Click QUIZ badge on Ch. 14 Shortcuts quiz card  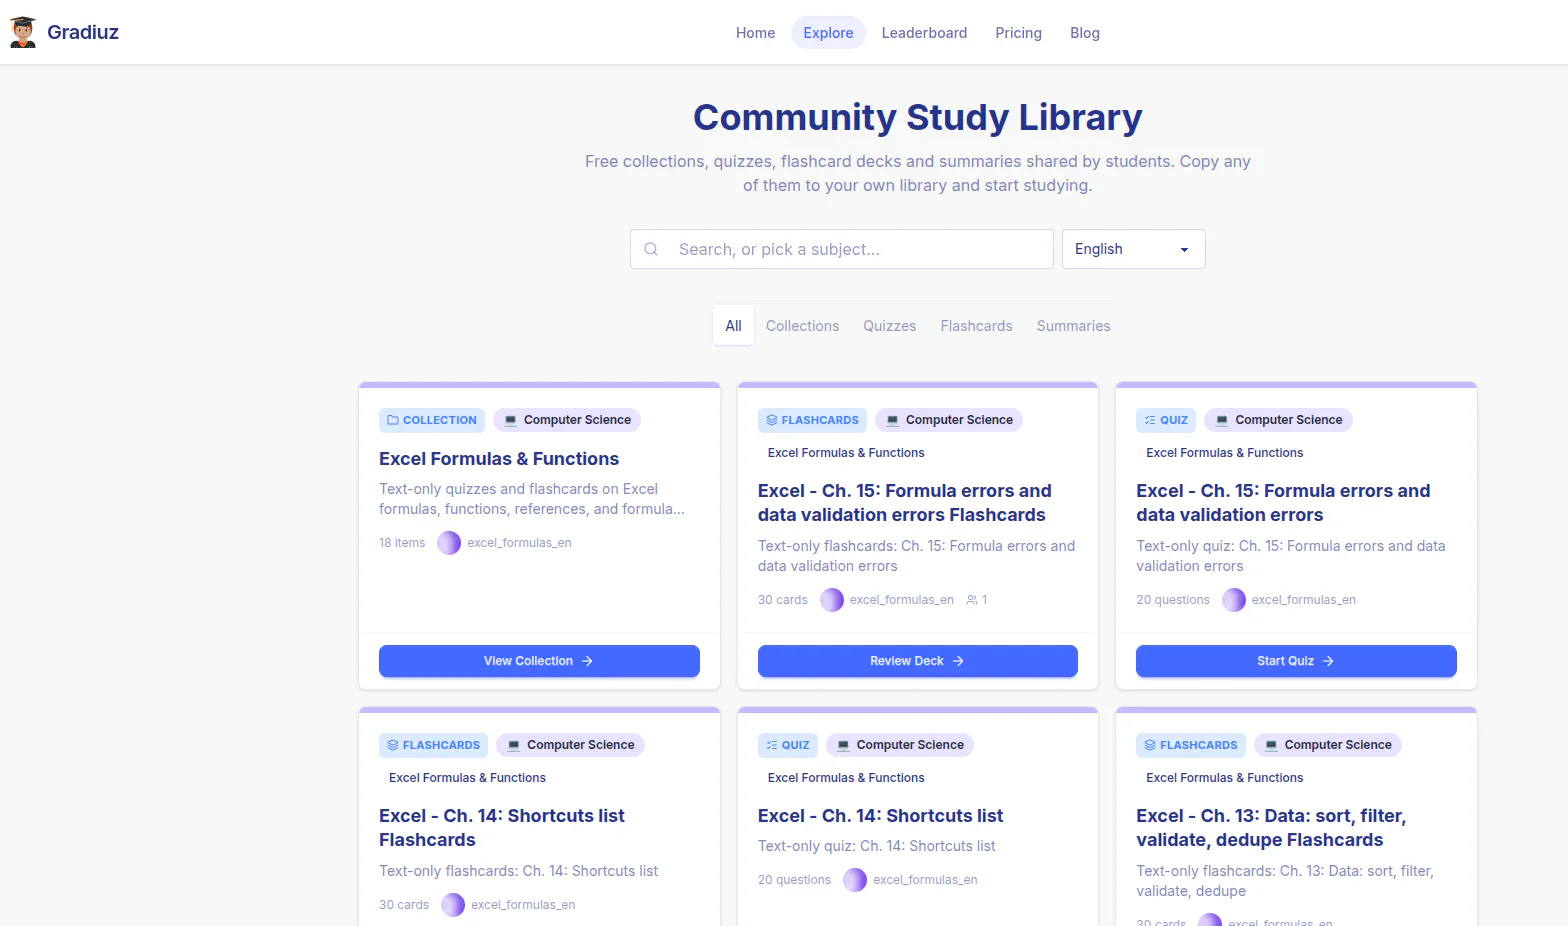coord(788,745)
